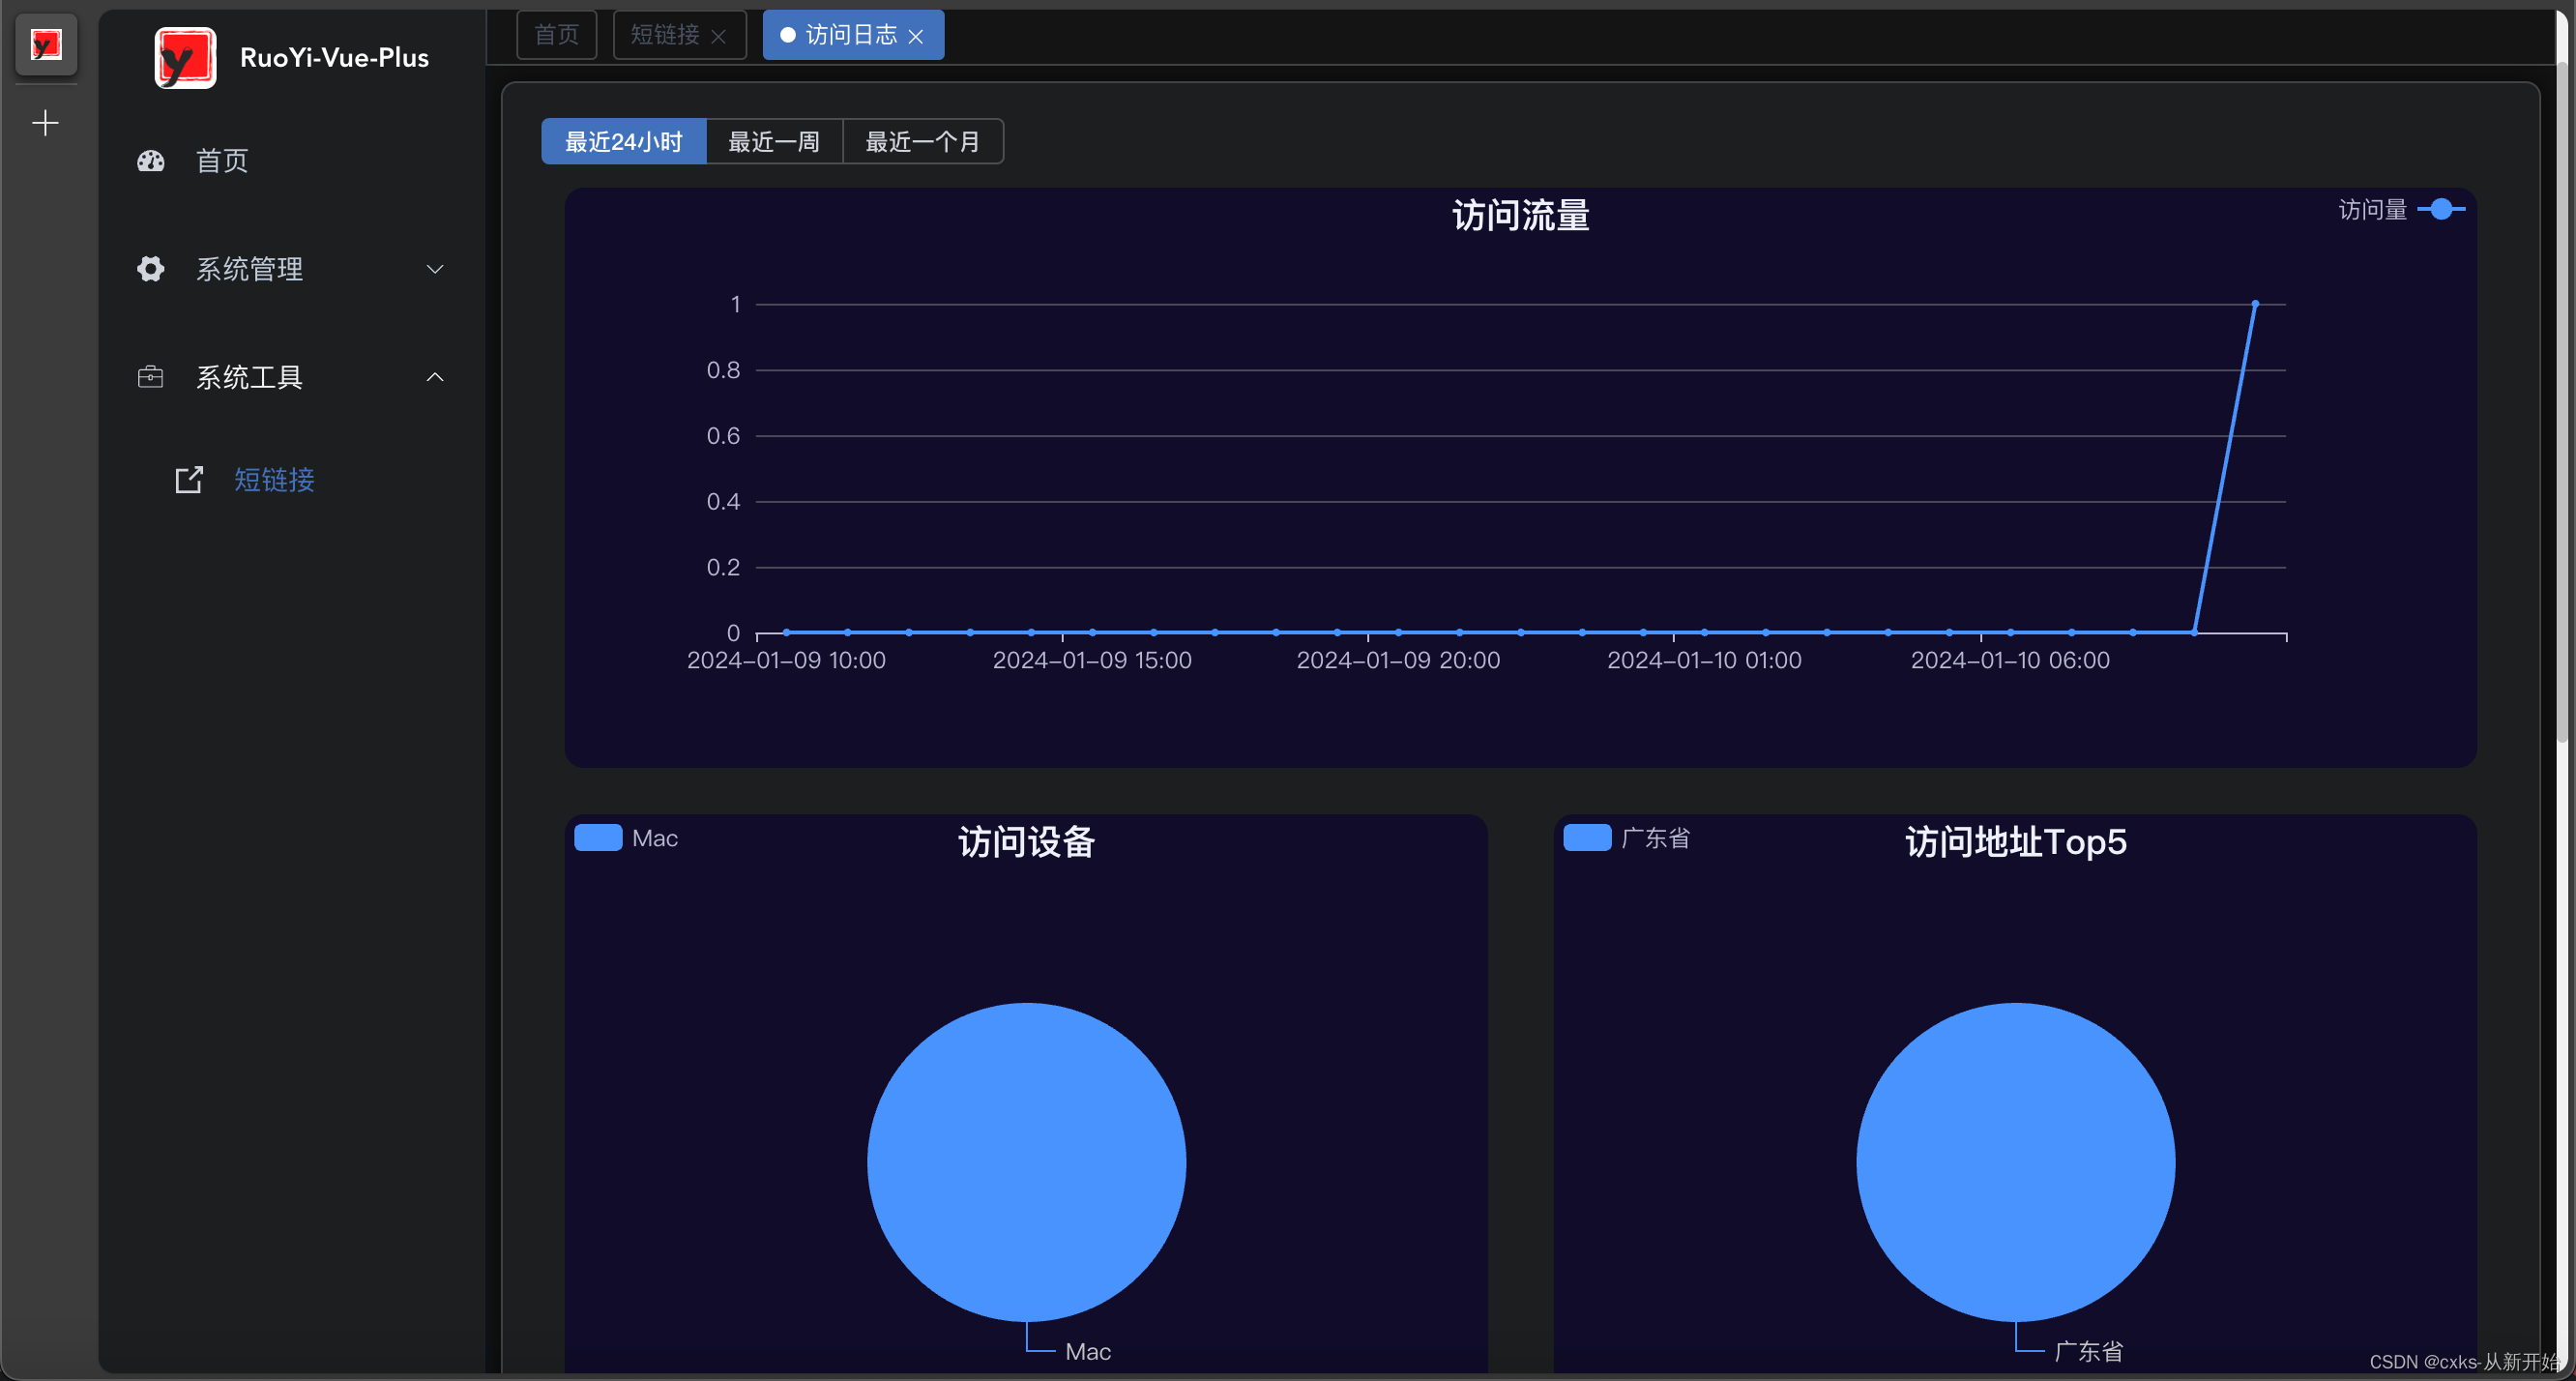Close the 访问日志 tab with its X

(x=915, y=36)
